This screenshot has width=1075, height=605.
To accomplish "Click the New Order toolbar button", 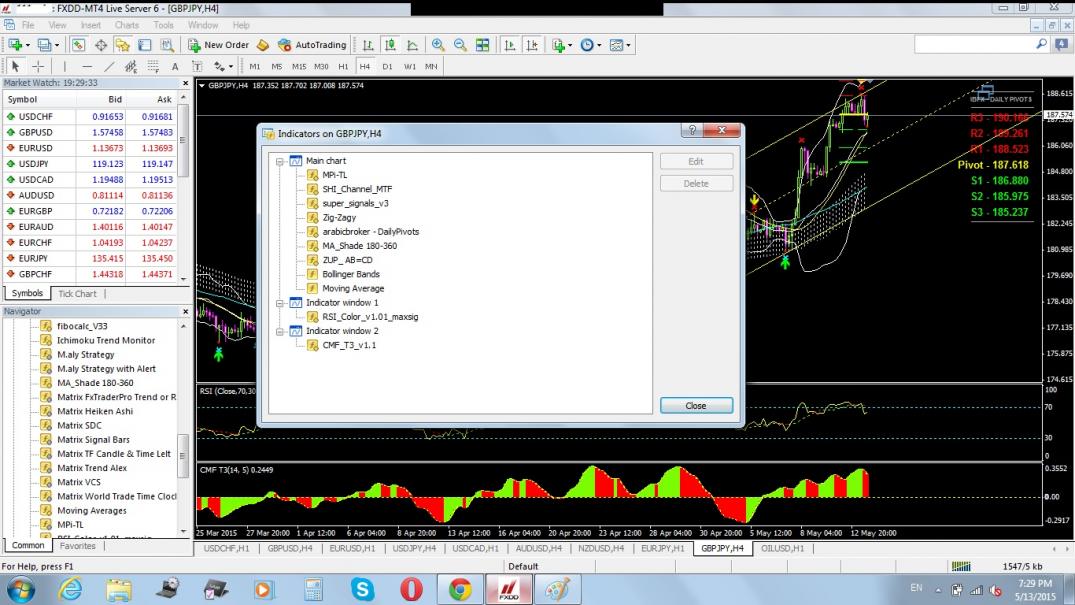I will [218, 45].
